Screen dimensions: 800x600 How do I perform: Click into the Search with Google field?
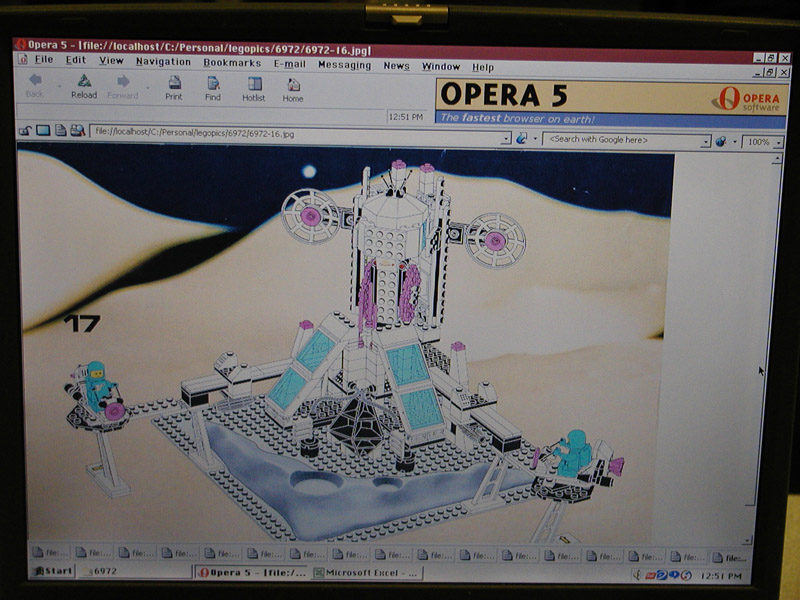[621, 140]
